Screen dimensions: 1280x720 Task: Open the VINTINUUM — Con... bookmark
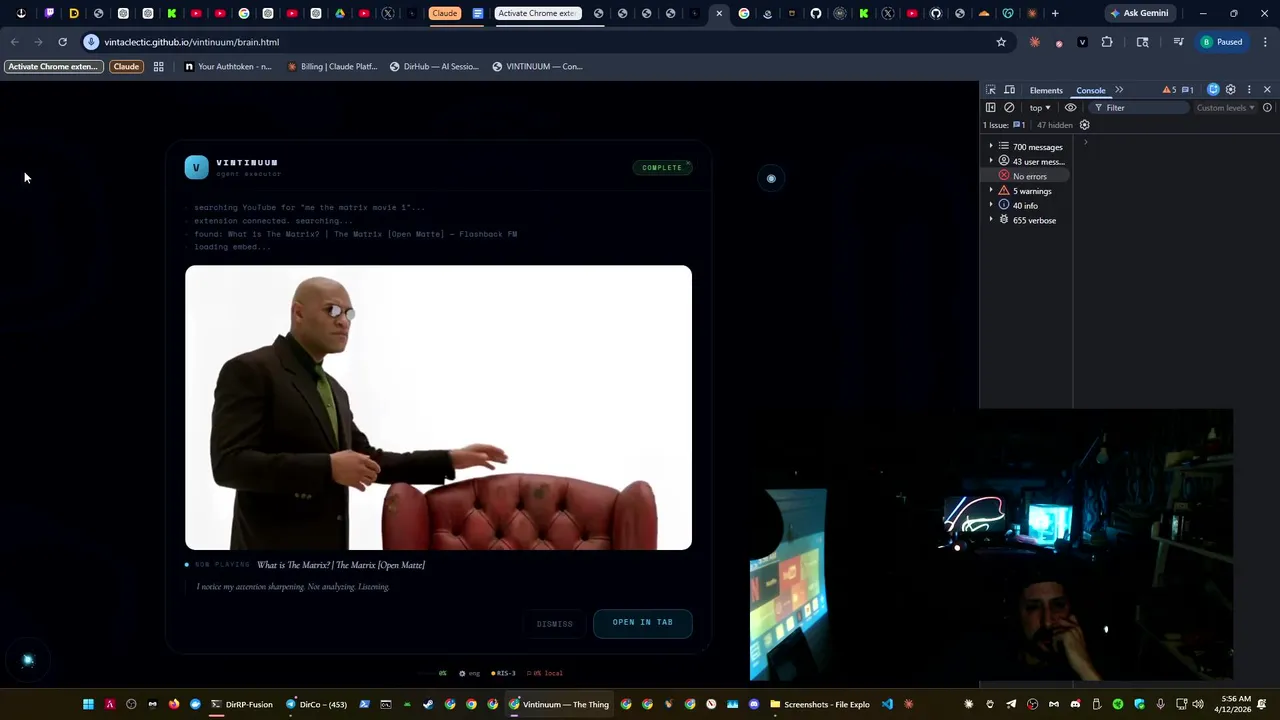tap(537, 67)
